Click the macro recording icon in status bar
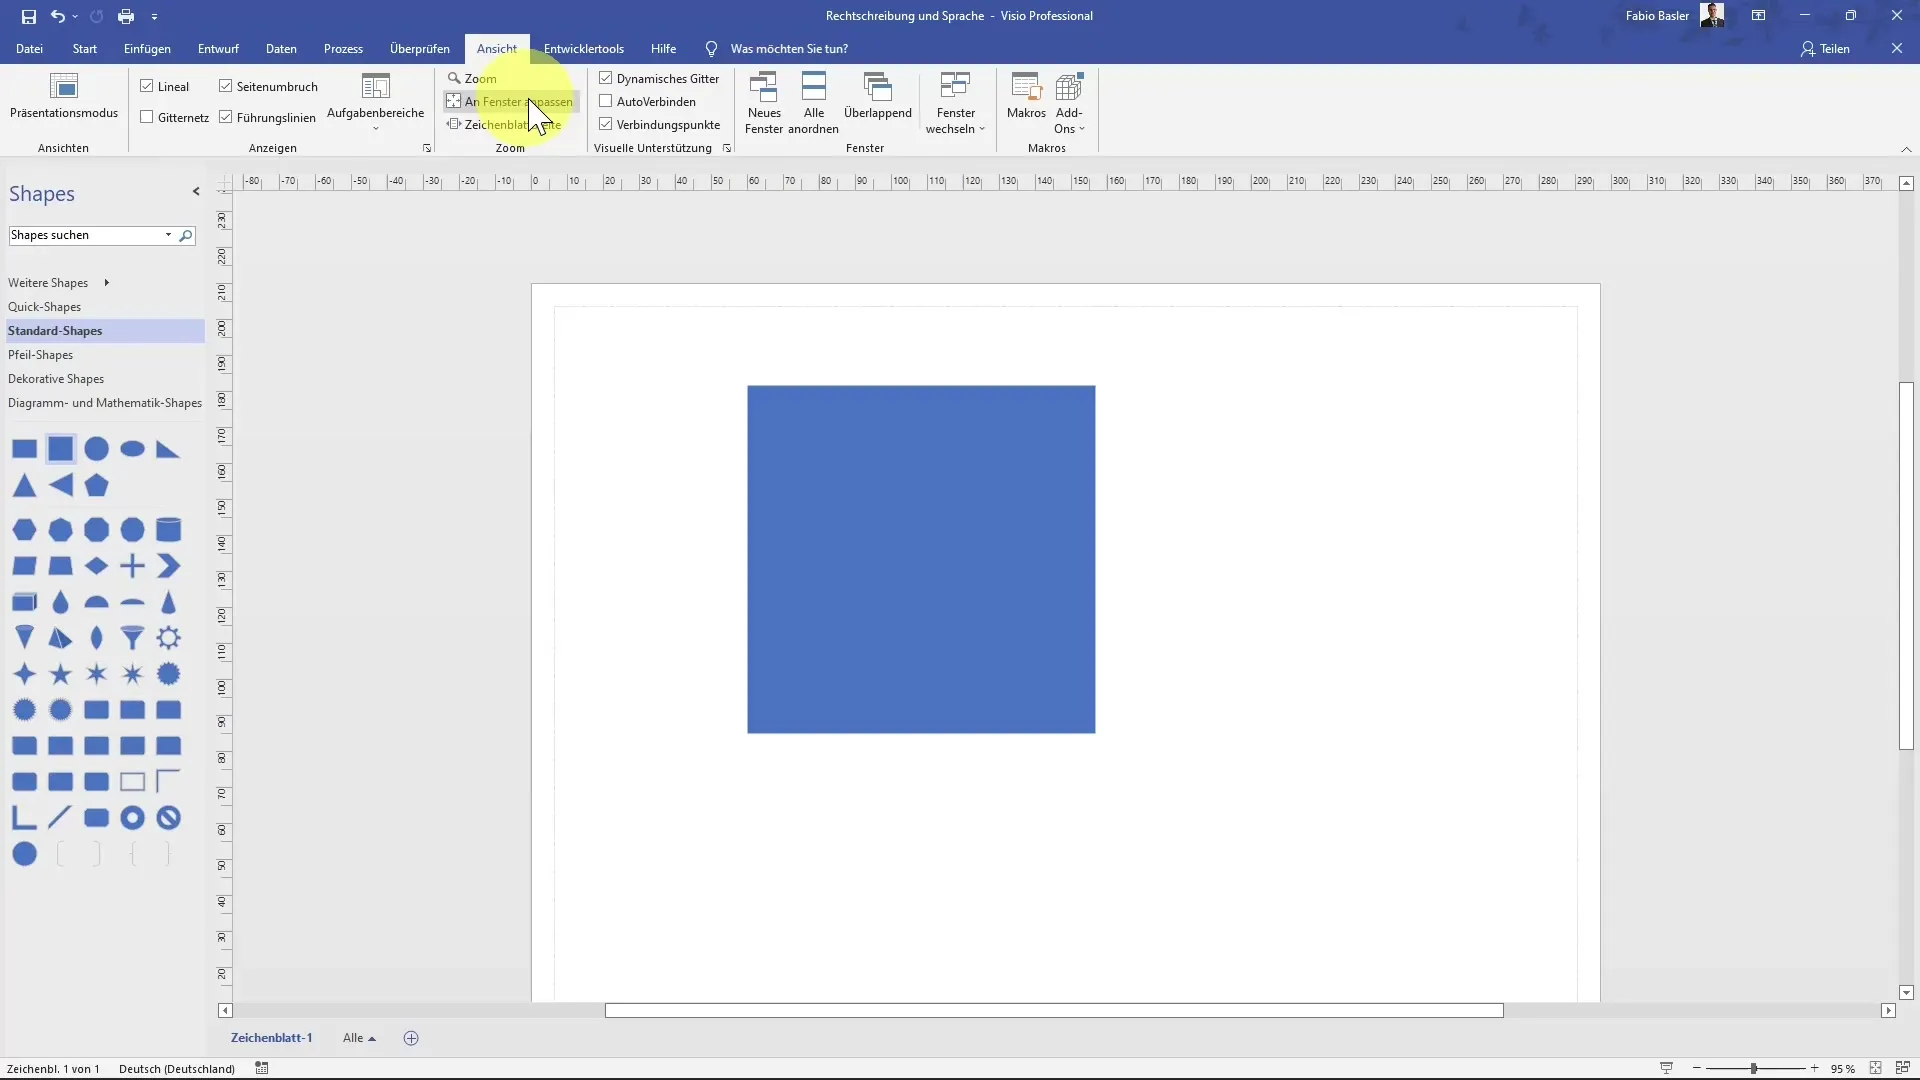The height and width of the screenshot is (1080, 1920). [262, 1068]
